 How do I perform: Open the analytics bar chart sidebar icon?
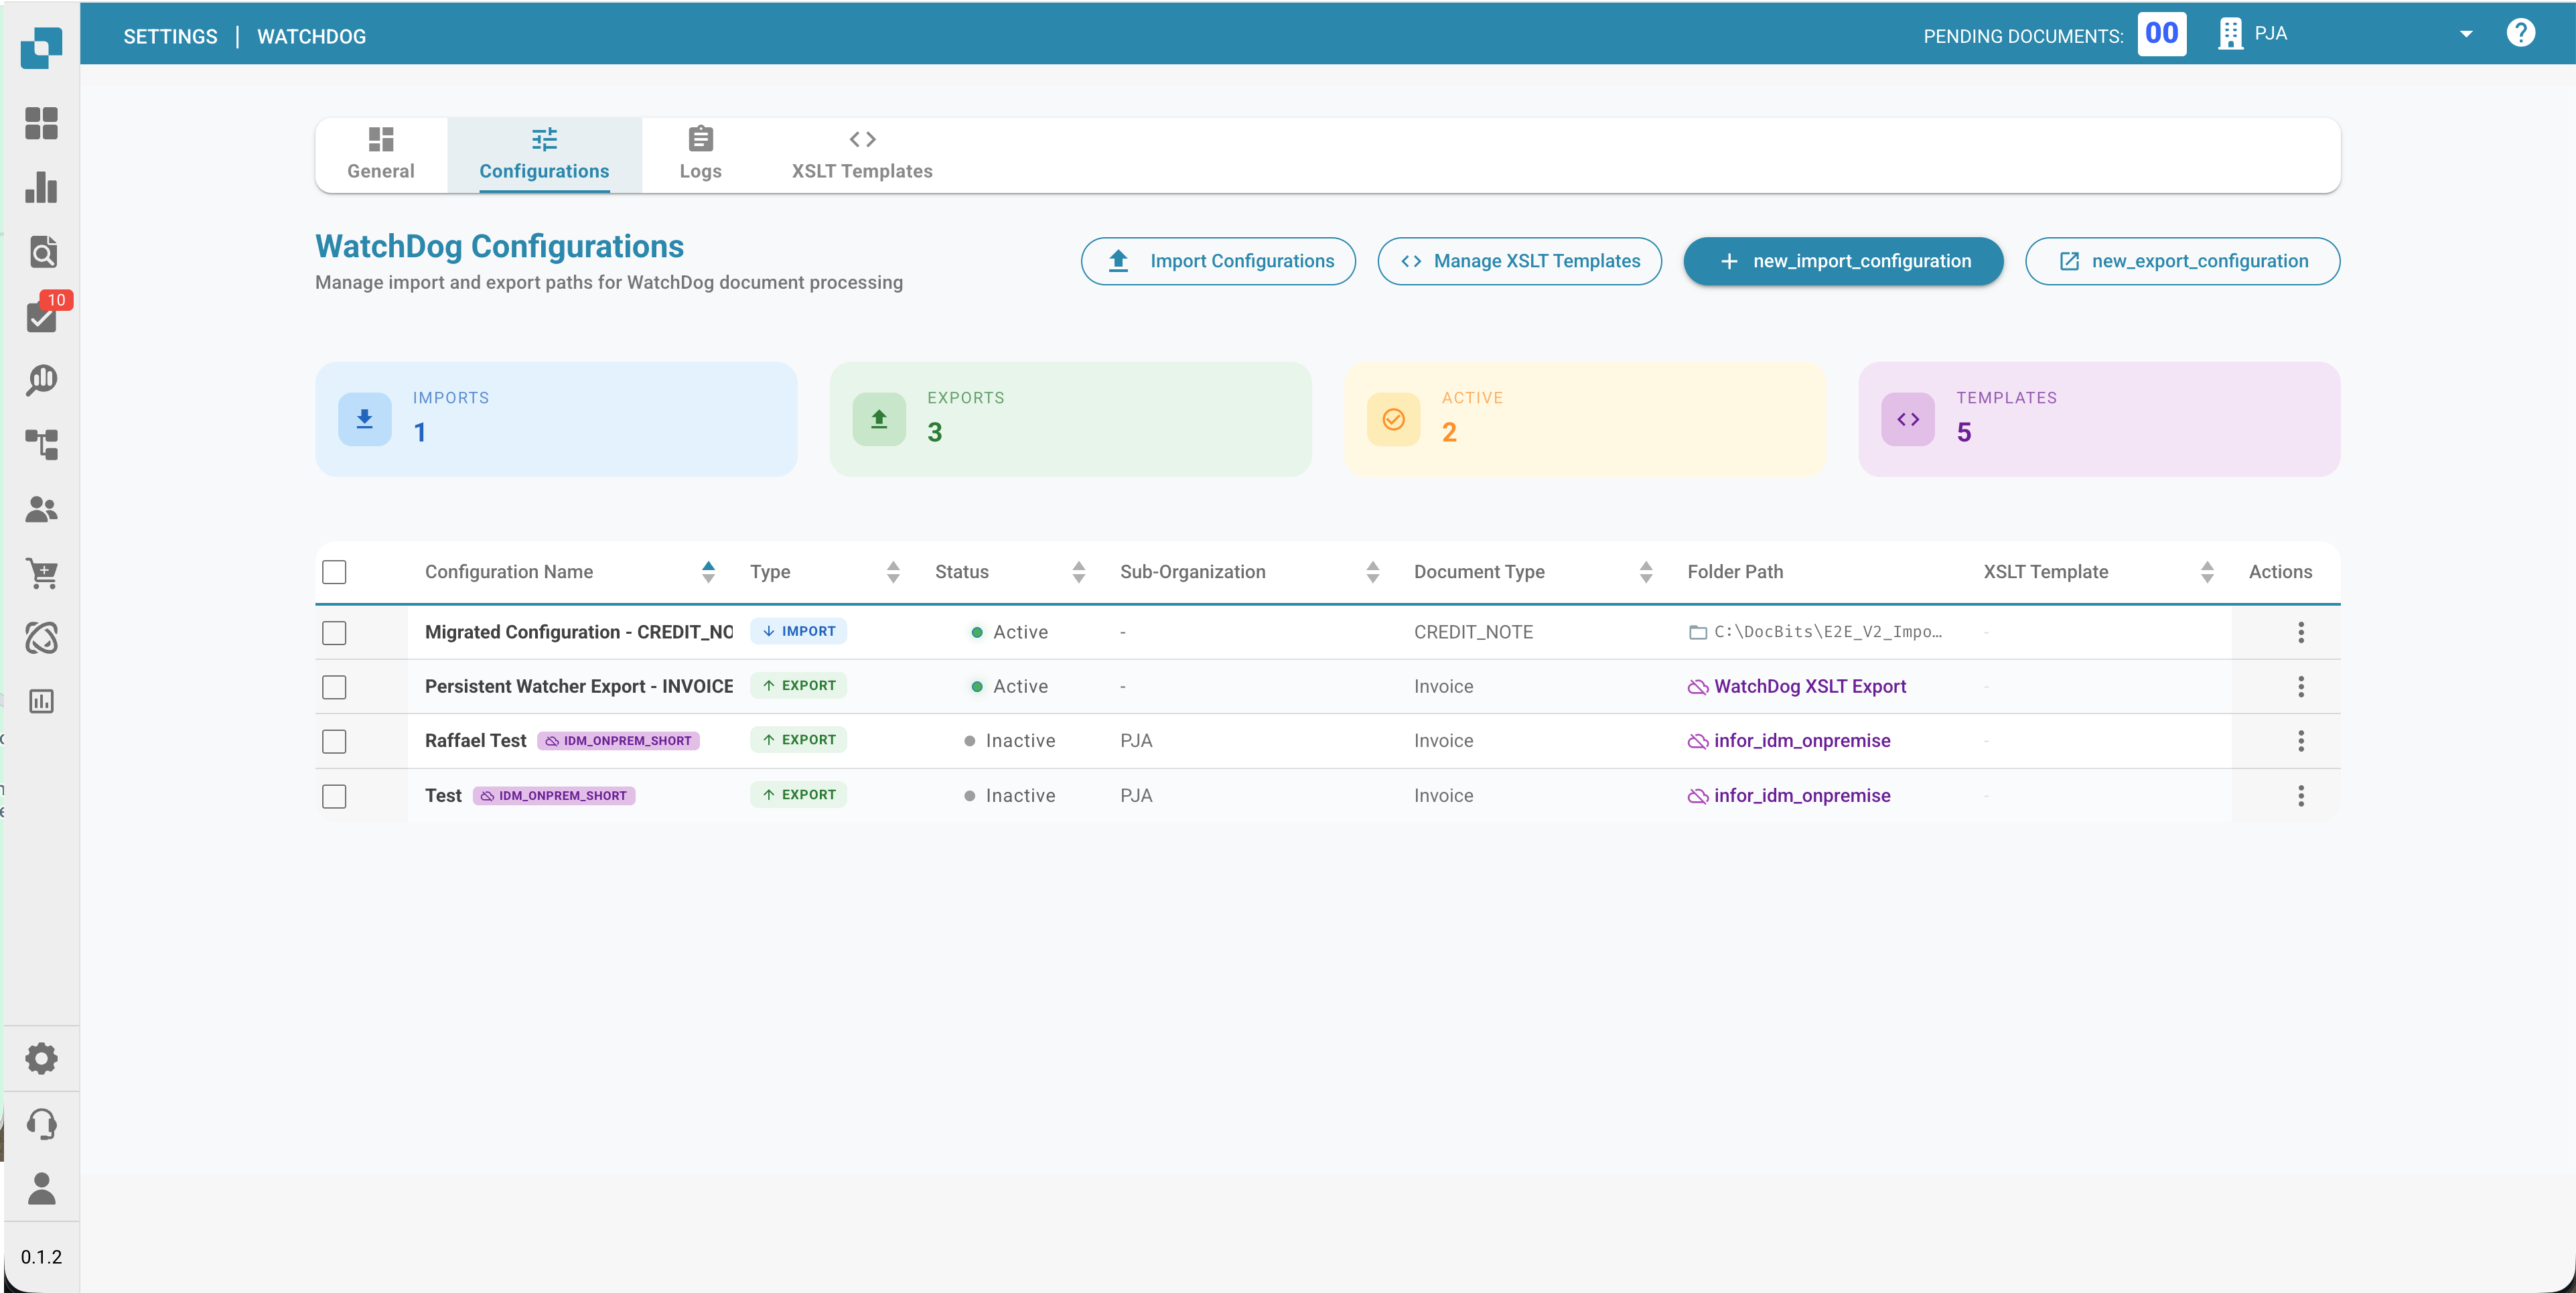[x=41, y=188]
